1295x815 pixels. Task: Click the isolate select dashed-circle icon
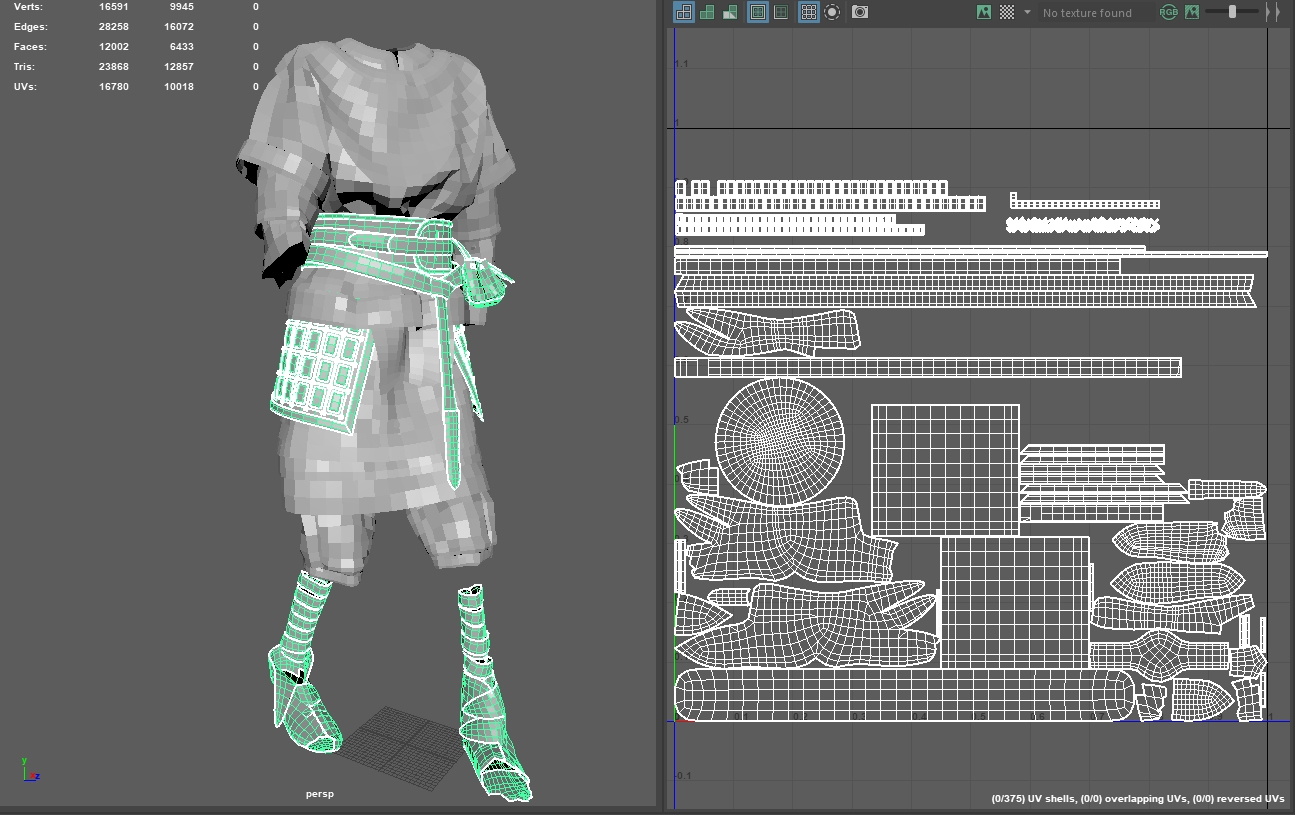[832, 12]
